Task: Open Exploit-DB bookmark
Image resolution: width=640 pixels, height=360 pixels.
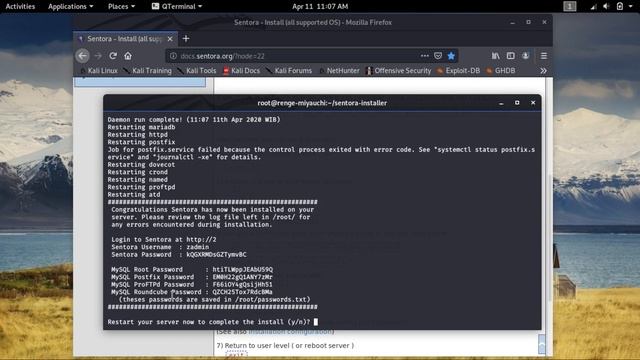Action: pyautogui.click(x=459, y=71)
